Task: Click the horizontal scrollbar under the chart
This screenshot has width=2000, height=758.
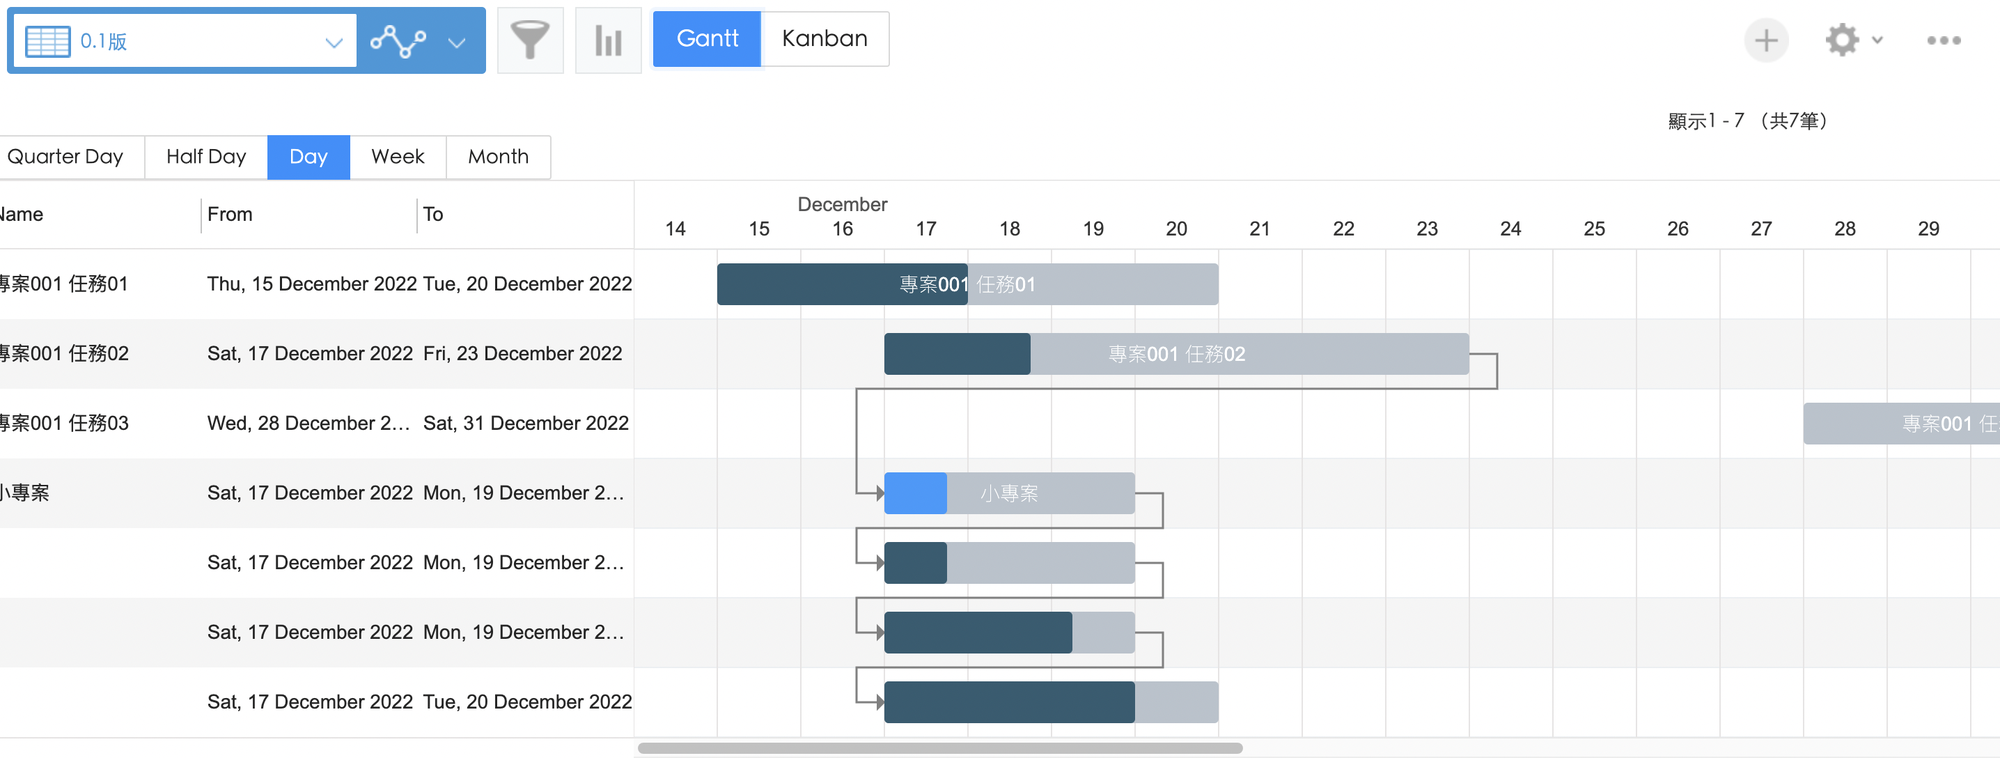Action: (940, 748)
